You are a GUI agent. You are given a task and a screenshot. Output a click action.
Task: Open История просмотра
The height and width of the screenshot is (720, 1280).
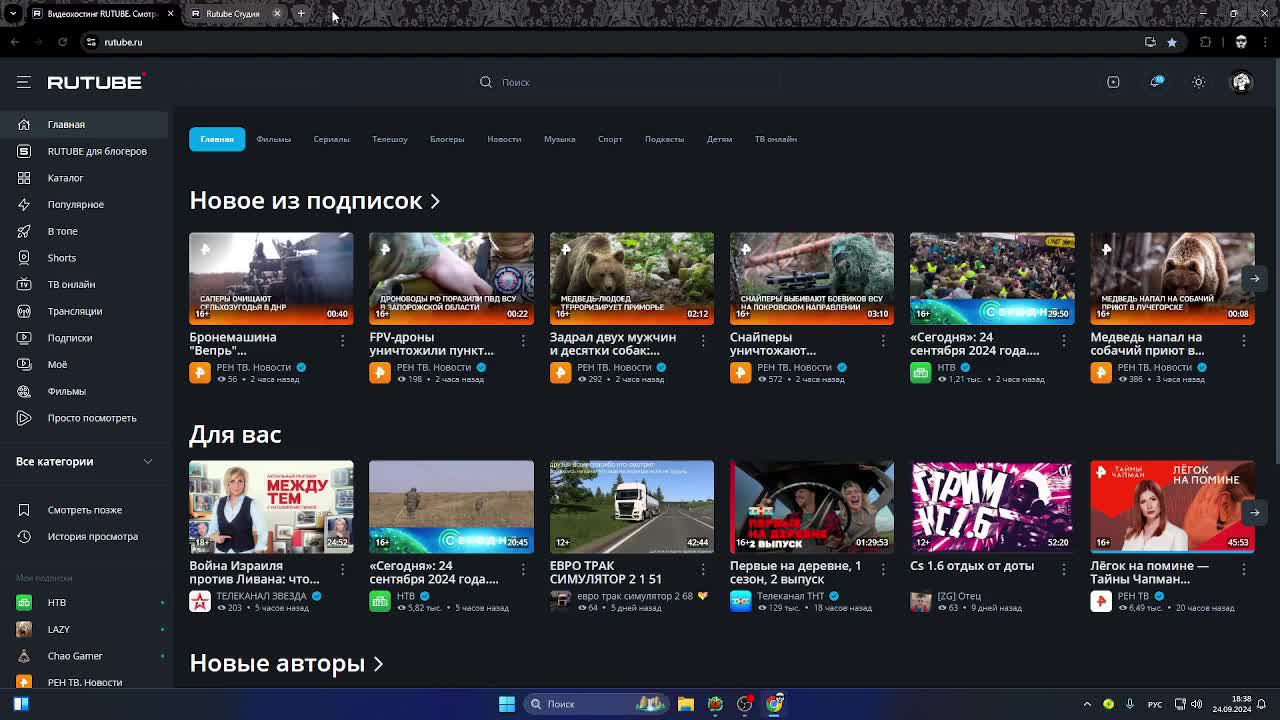click(x=84, y=536)
